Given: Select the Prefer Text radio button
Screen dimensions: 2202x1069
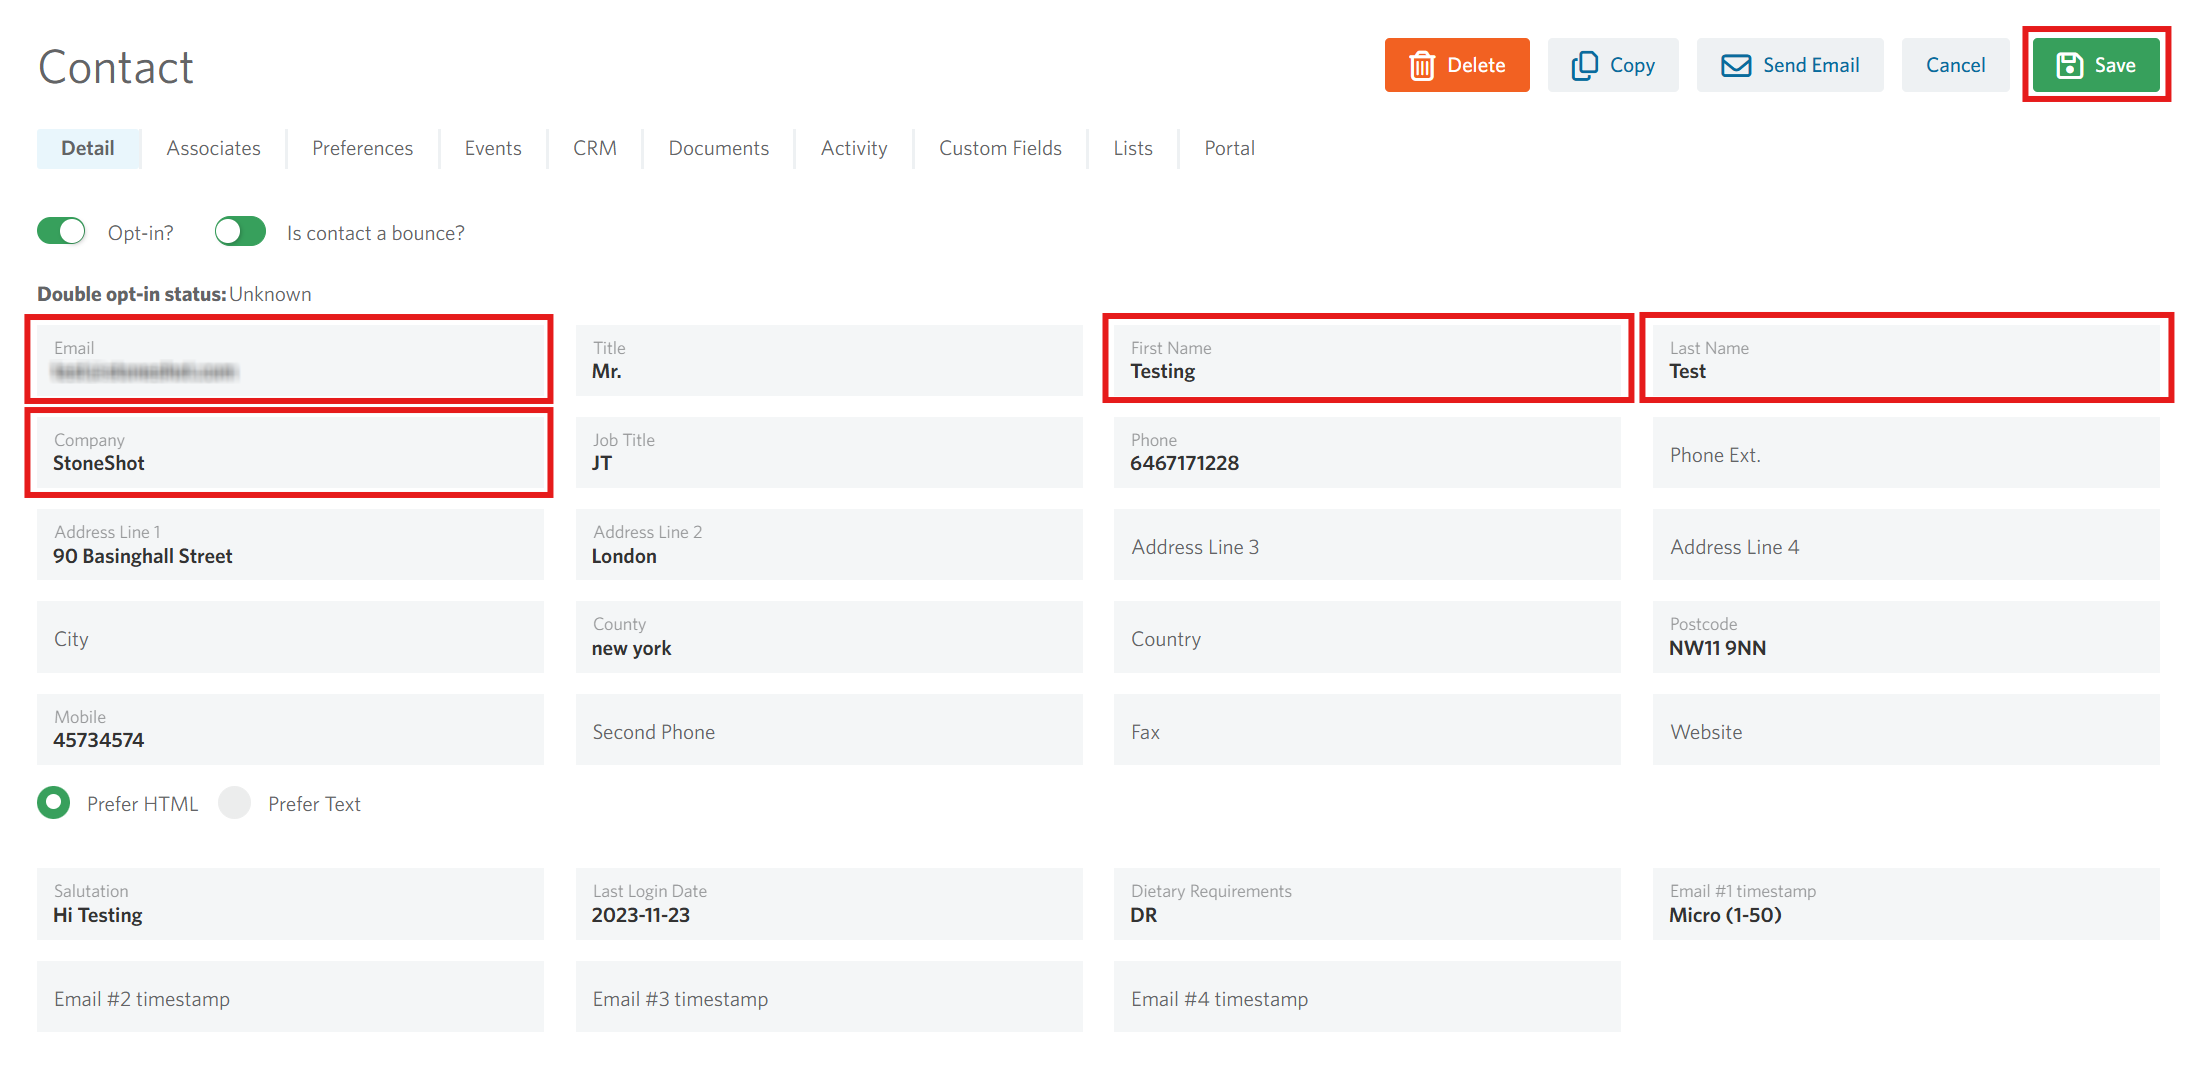Looking at the screenshot, I should pos(234,803).
